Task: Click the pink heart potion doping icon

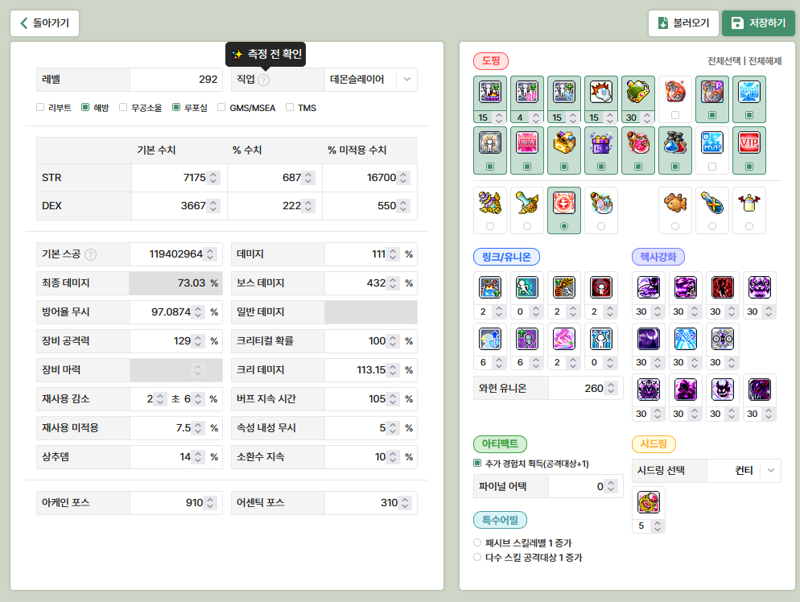Action: click(638, 143)
